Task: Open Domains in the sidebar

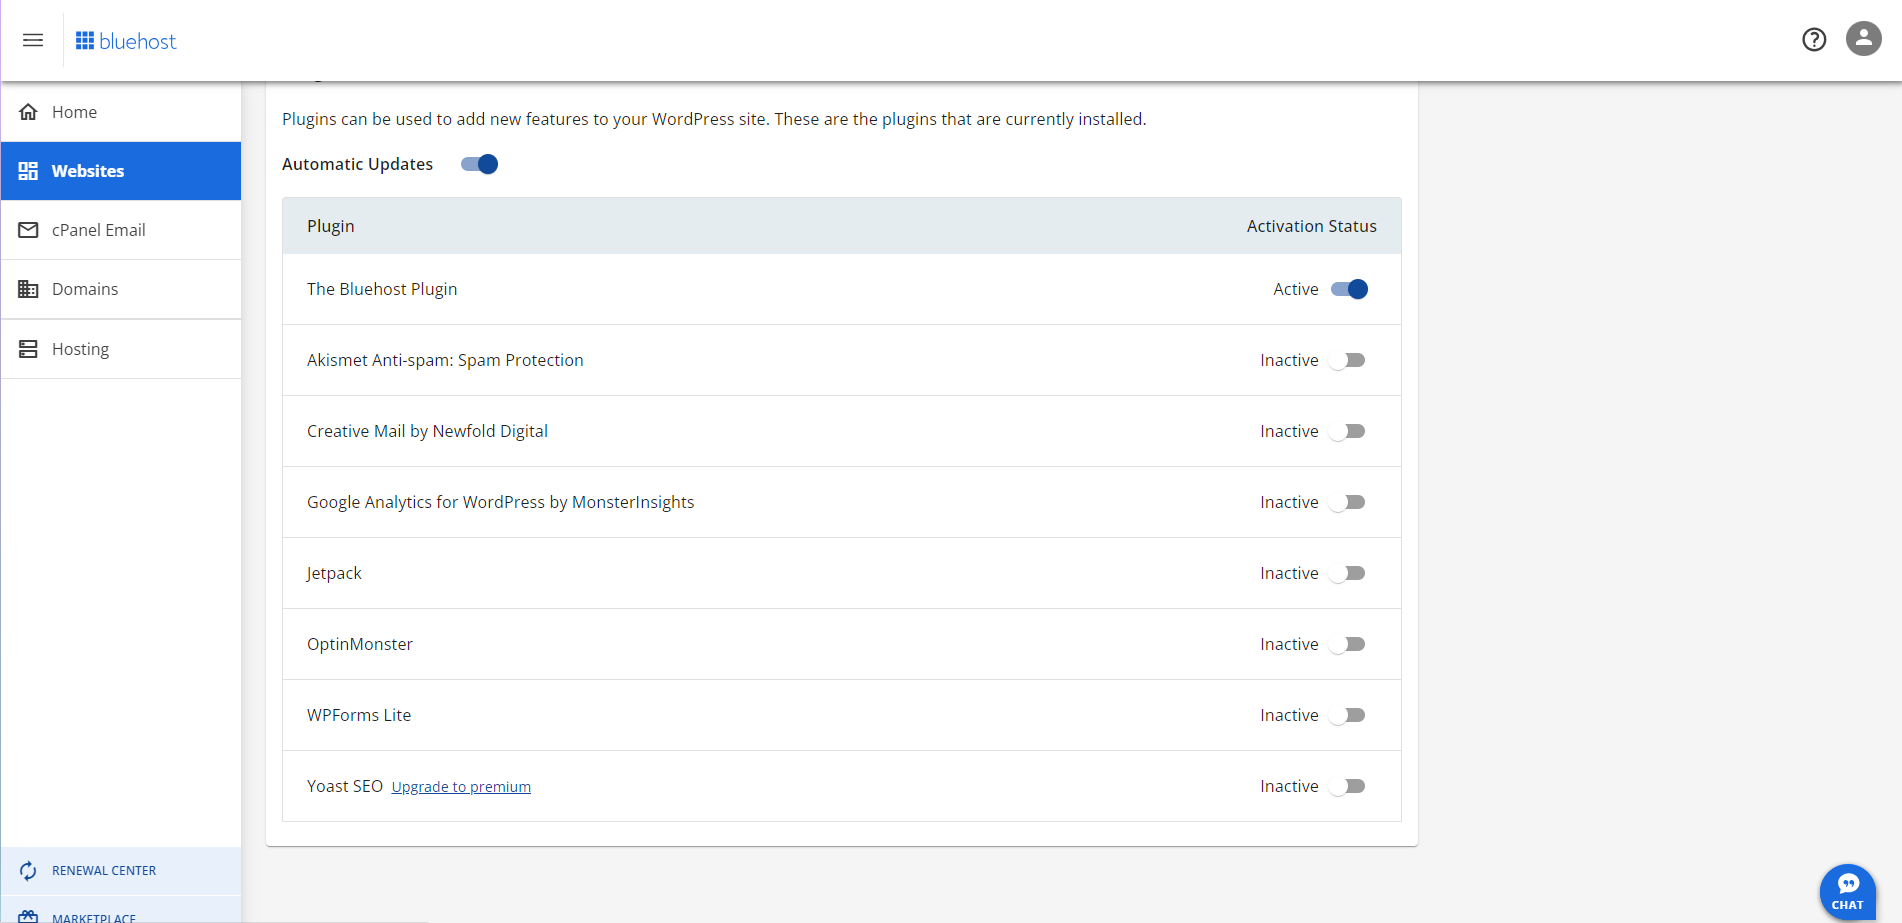Action: pyautogui.click(x=121, y=289)
